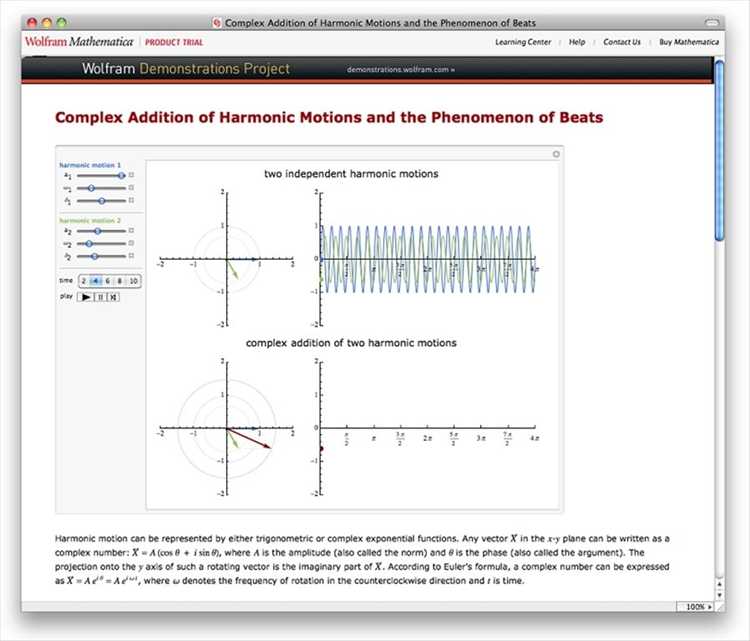Set time duration to 4

pos(96,281)
